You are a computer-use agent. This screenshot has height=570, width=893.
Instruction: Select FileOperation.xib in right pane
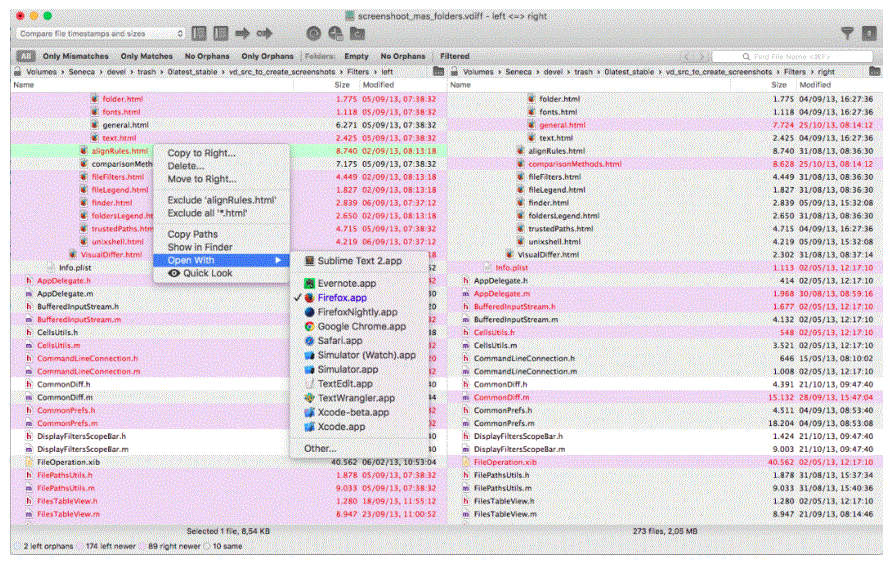[x=665, y=462]
